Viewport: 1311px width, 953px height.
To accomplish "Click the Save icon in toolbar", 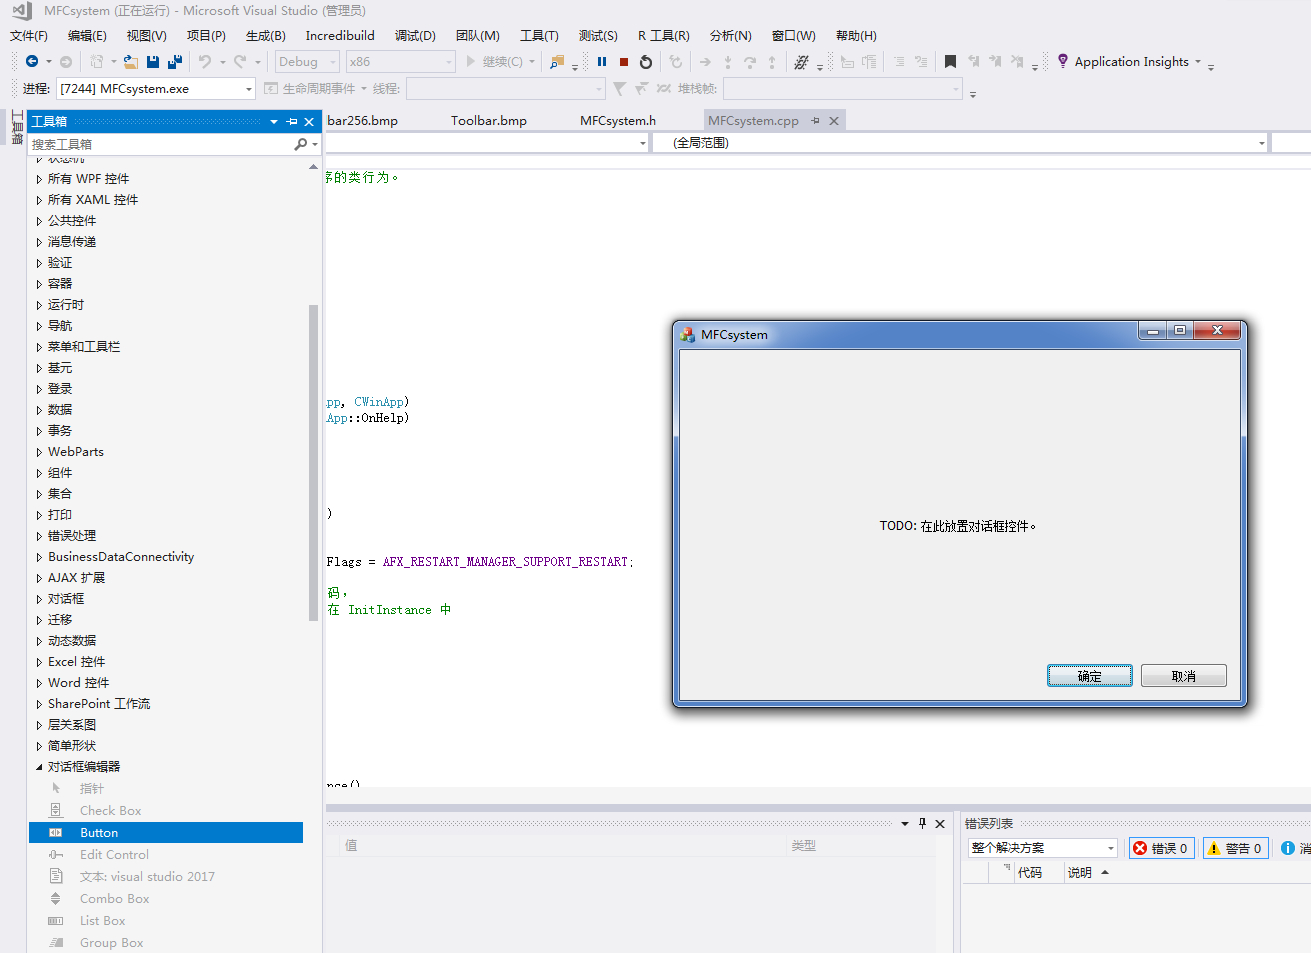I will (x=153, y=62).
